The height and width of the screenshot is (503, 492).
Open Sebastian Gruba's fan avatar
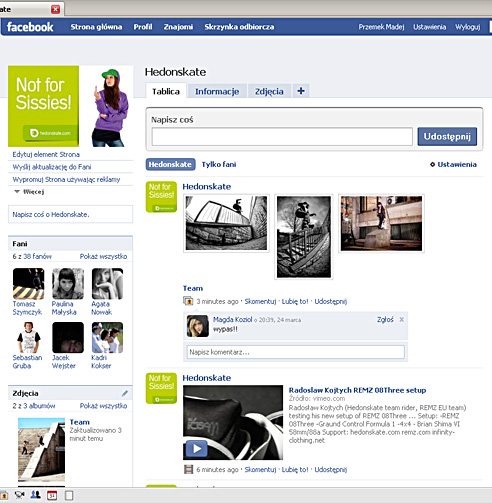[x=29, y=337]
